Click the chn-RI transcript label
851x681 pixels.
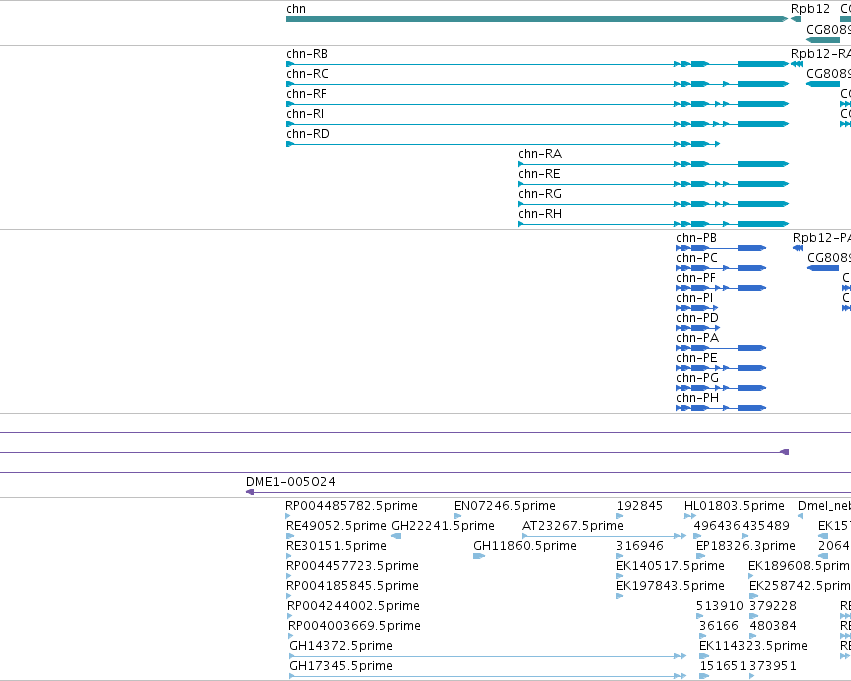305,114
